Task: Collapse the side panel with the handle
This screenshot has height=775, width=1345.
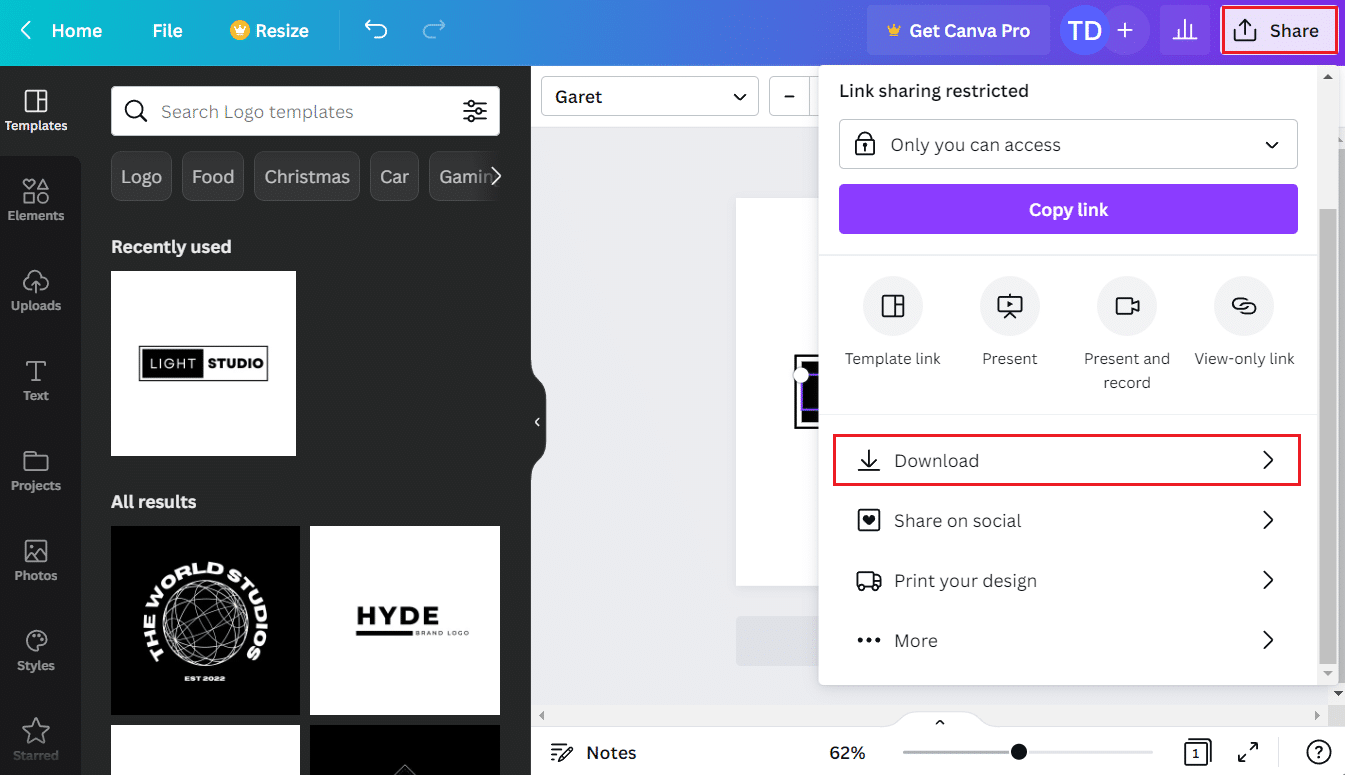Action: tap(537, 422)
